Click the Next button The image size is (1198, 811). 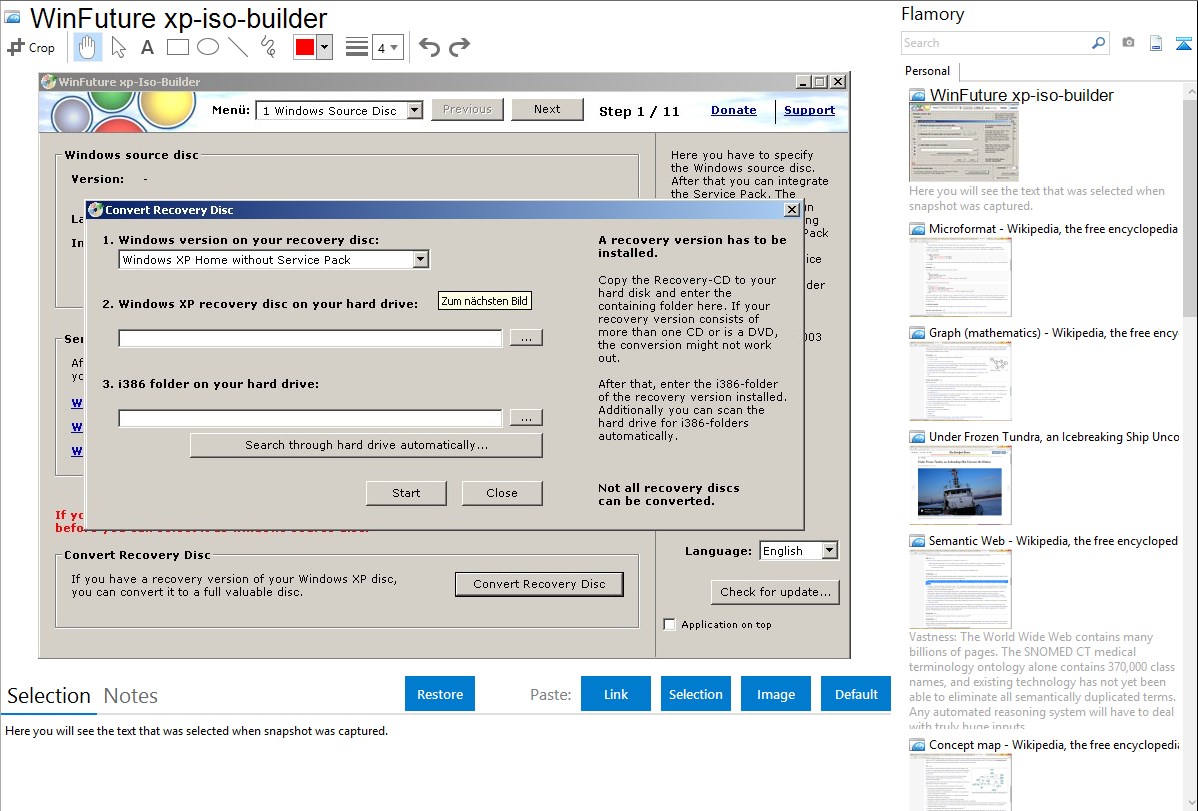click(547, 109)
